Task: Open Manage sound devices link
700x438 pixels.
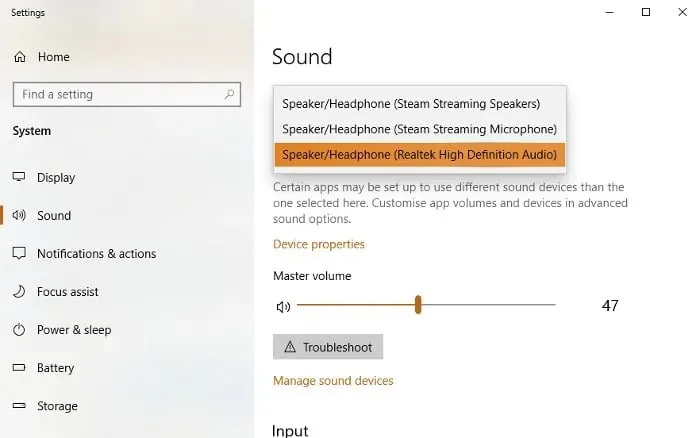Action: (x=333, y=380)
